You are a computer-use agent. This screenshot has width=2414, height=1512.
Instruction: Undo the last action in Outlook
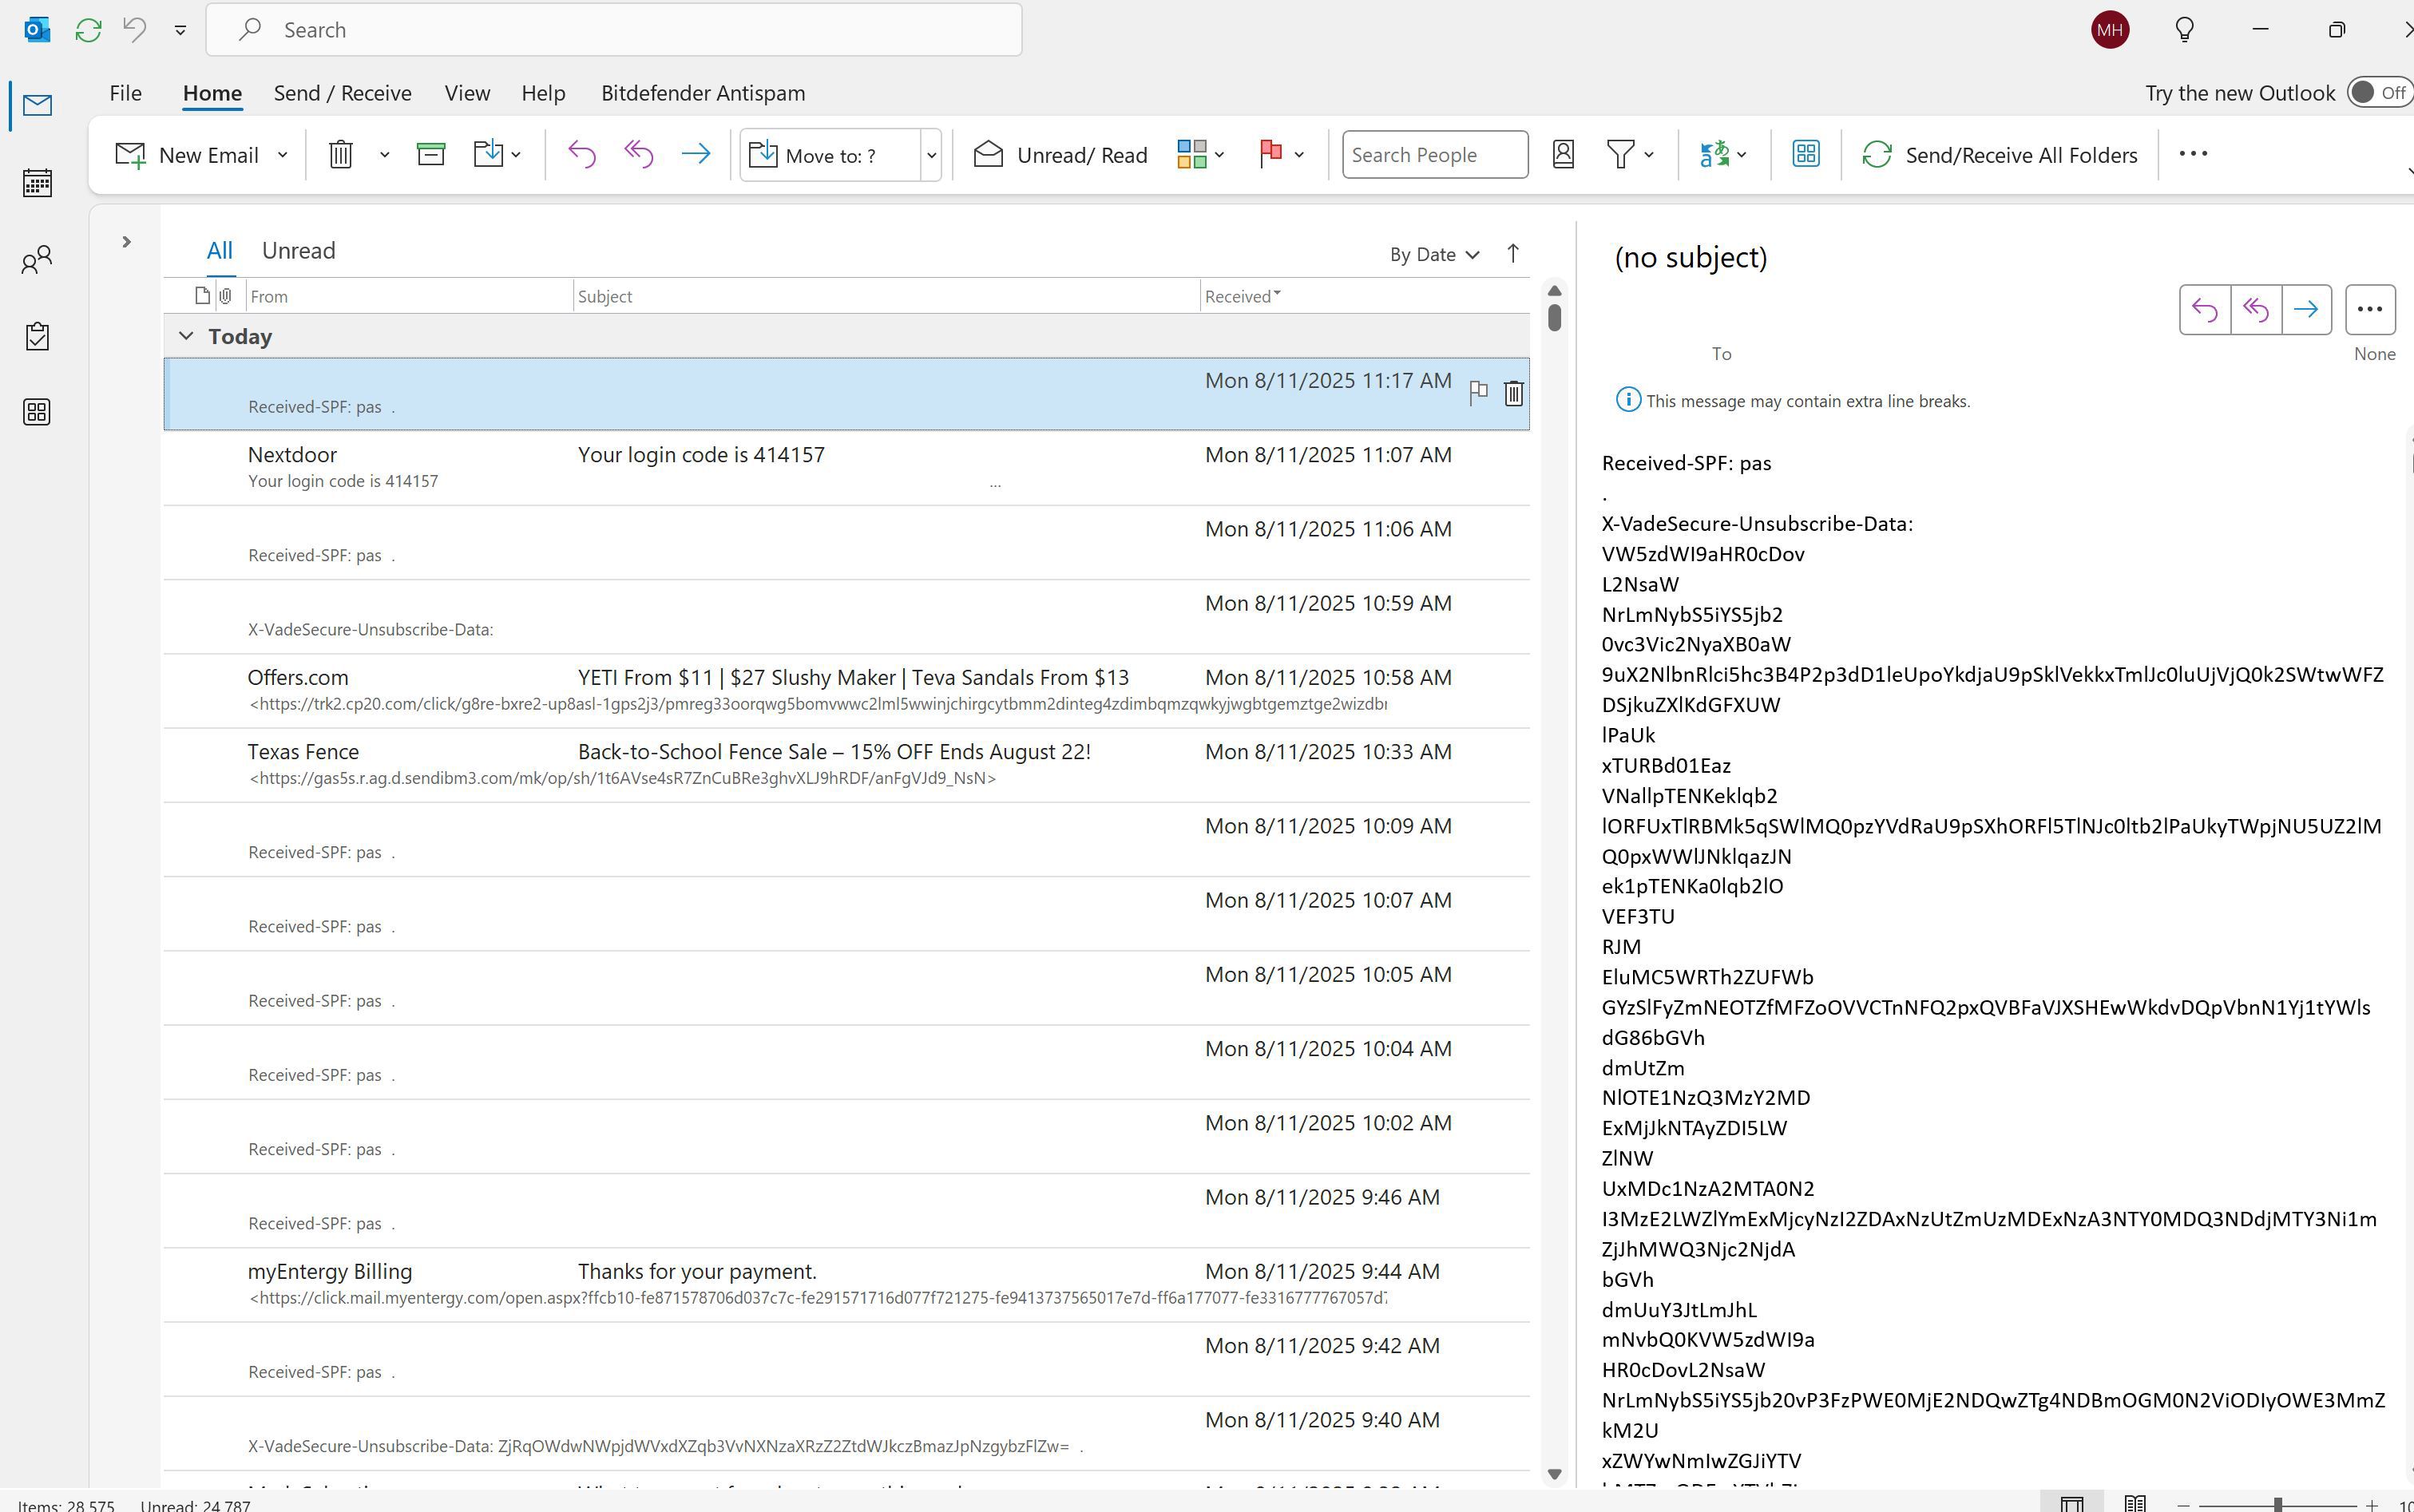(x=134, y=29)
